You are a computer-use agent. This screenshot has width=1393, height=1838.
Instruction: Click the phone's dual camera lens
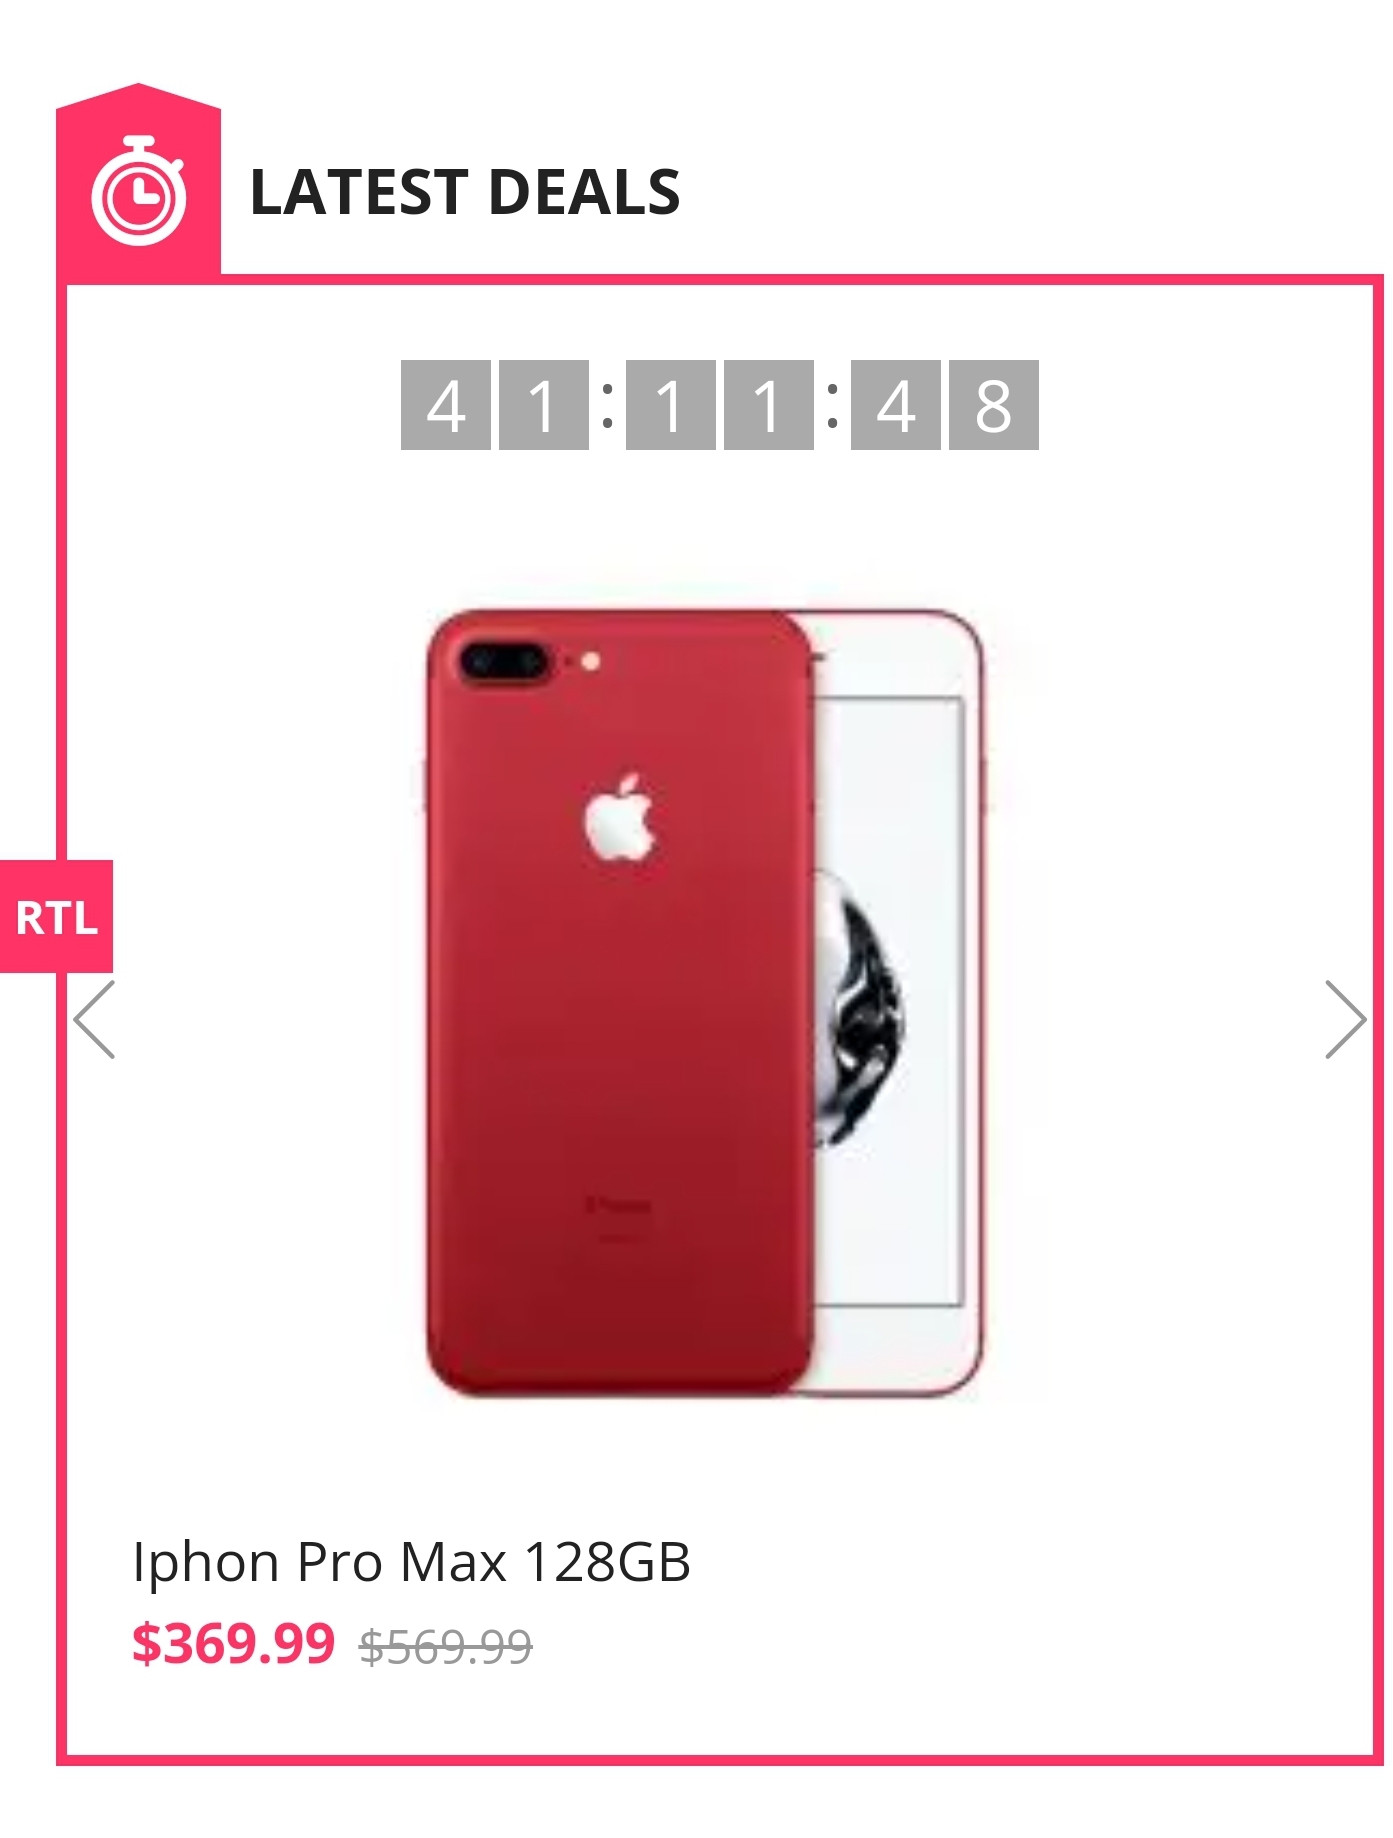(502, 662)
